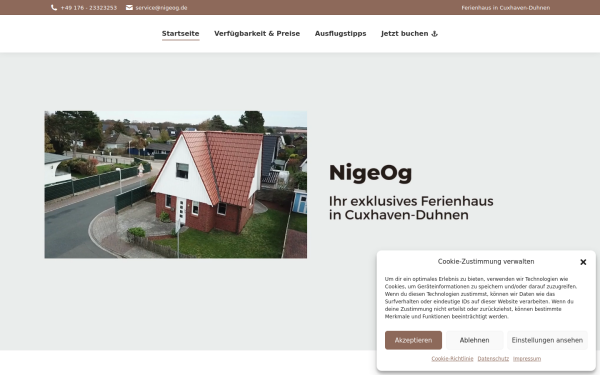Accept cookies with Akzeptieren button
Image resolution: width=600 pixels, height=375 pixels.
413,340
